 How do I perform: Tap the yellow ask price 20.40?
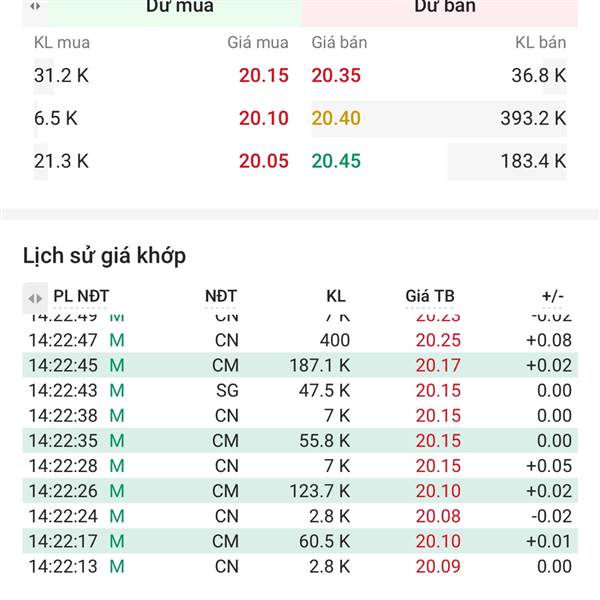point(336,118)
